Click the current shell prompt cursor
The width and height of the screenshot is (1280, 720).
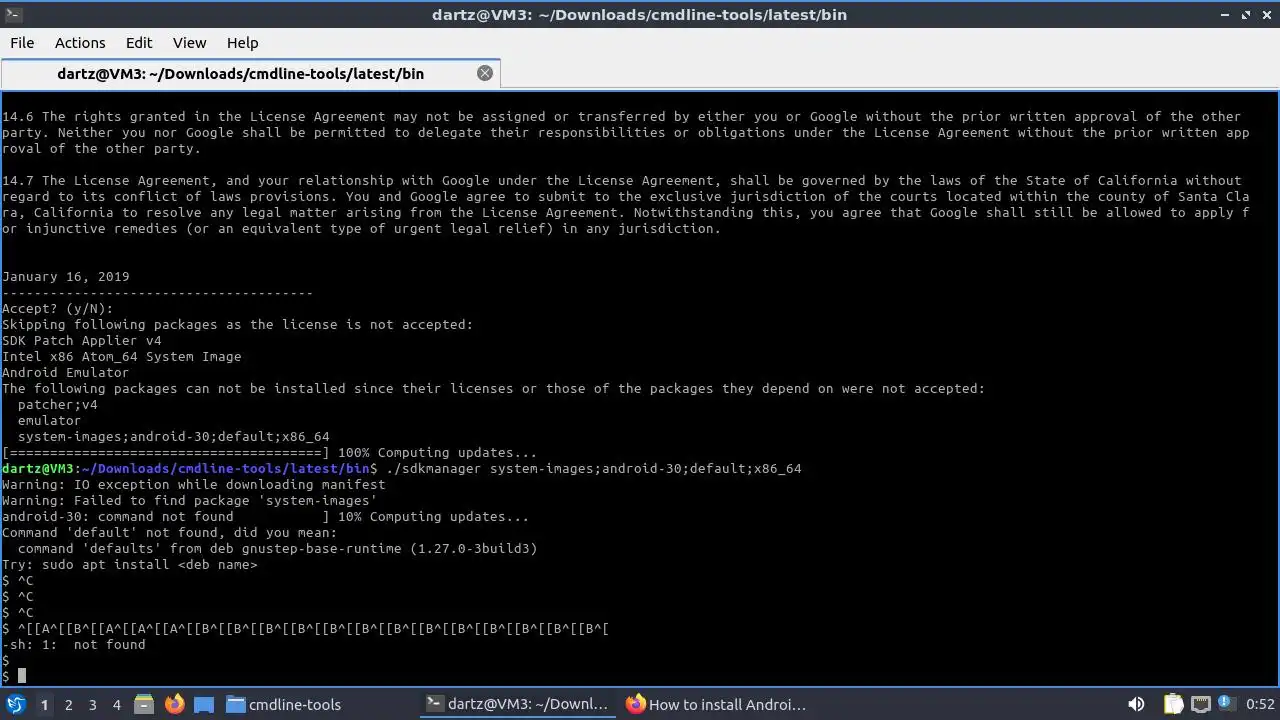click(22, 676)
